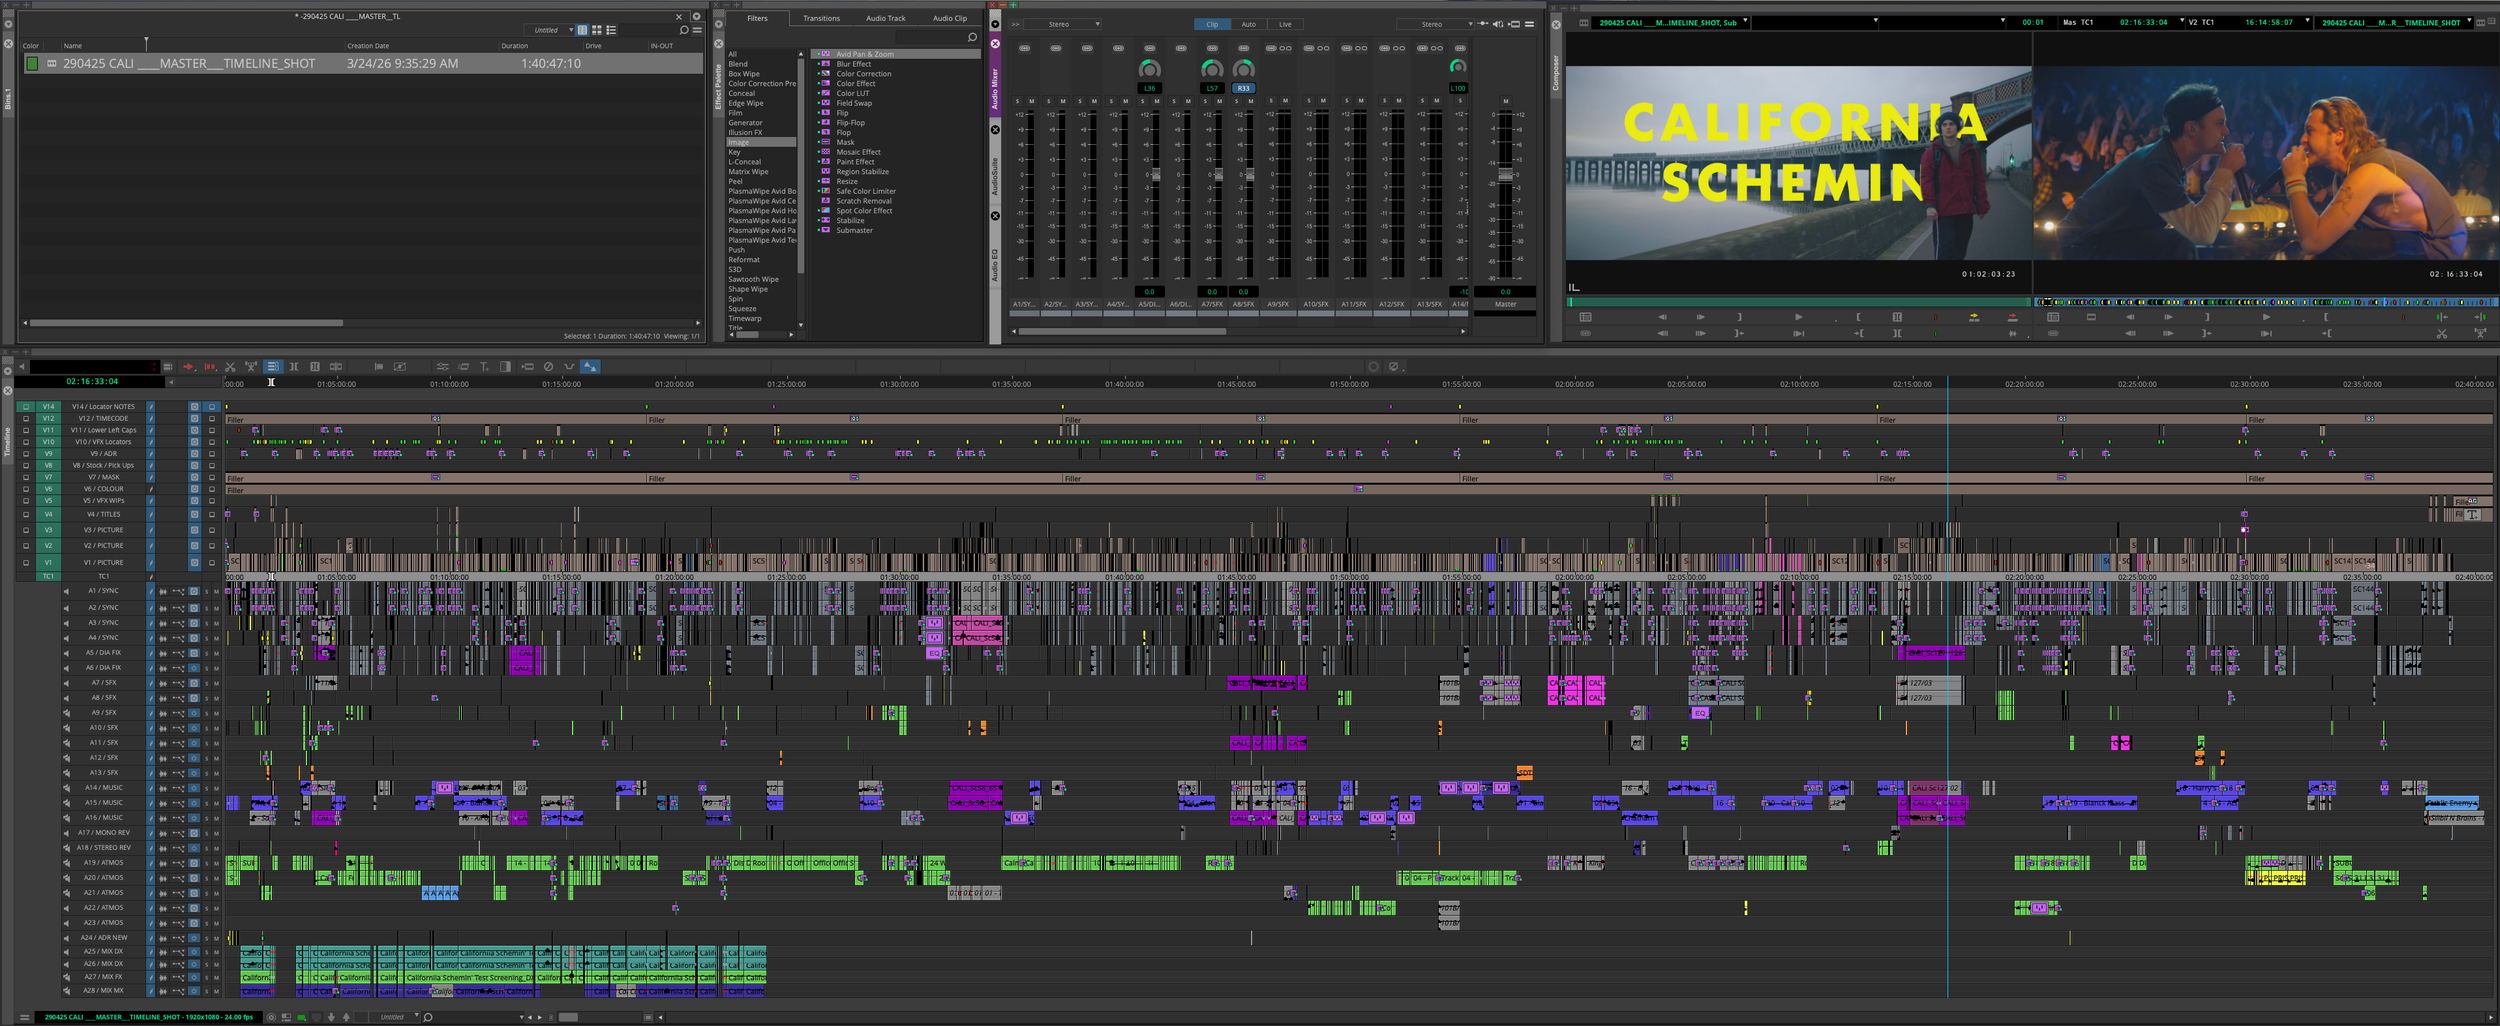Toggle the video monitor on track V14

coord(212,407)
